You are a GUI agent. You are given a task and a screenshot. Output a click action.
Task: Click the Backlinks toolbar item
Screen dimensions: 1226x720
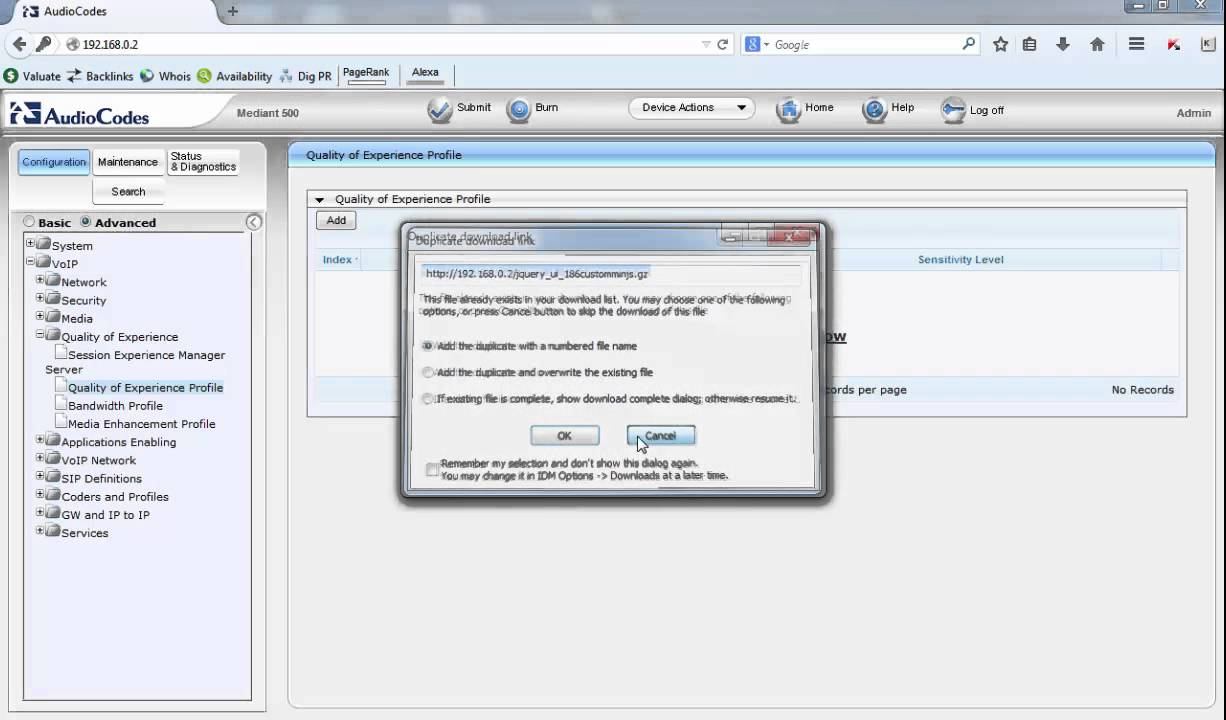(x=100, y=76)
